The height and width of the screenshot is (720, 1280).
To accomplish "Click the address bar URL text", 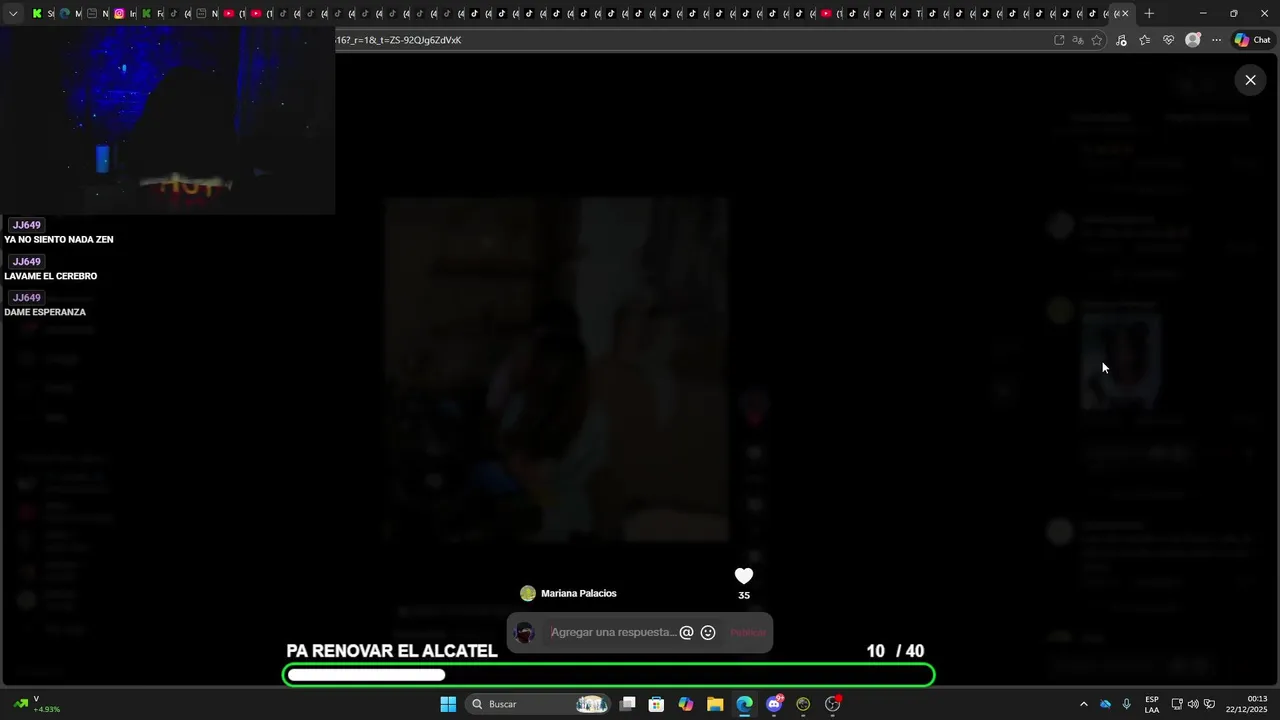I will click(398, 40).
